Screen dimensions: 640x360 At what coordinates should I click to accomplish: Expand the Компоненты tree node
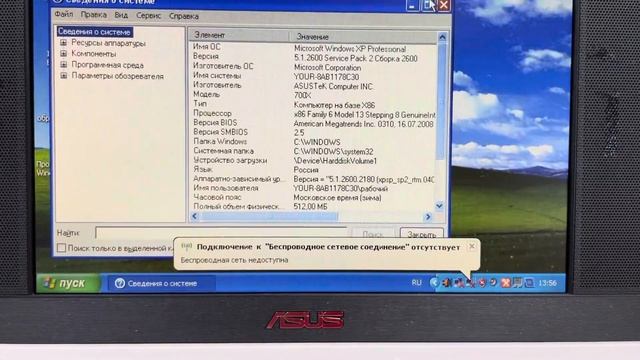(x=64, y=53)
